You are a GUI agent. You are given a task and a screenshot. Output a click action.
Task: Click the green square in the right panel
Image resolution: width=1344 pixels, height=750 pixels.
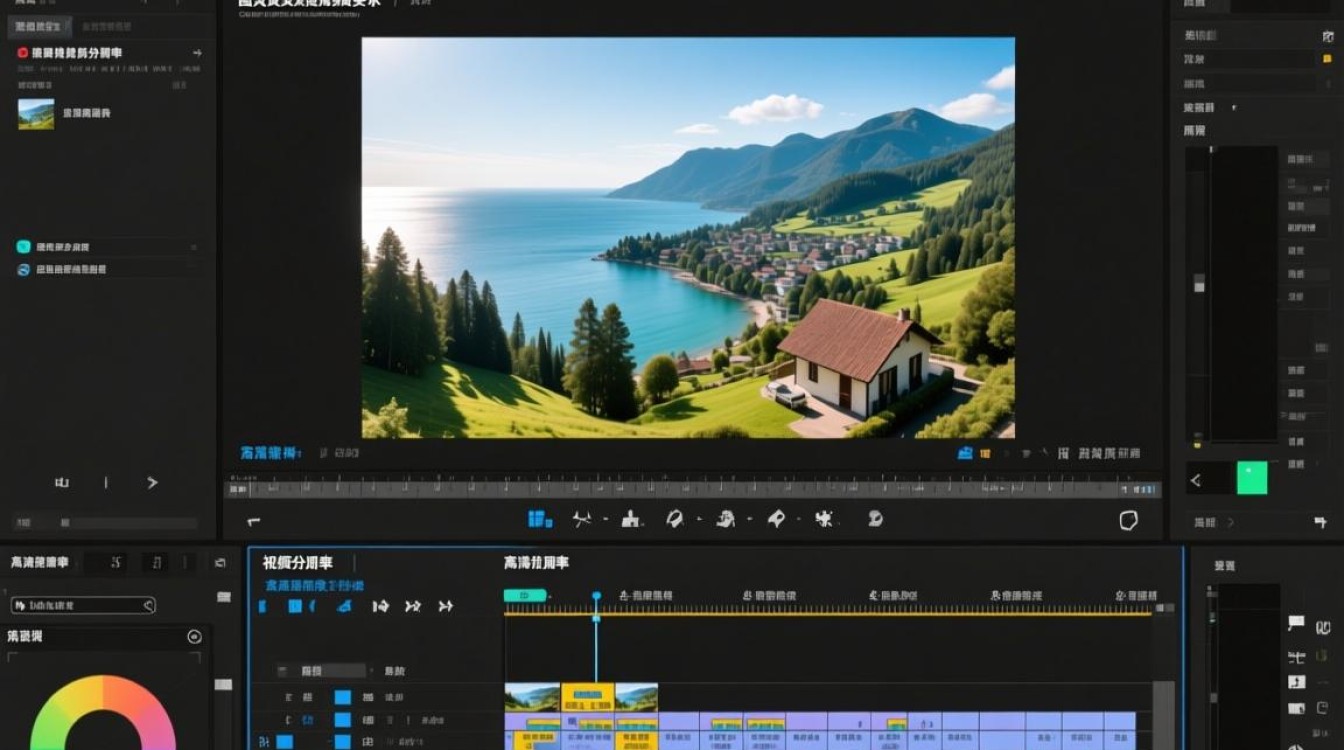1252,478
